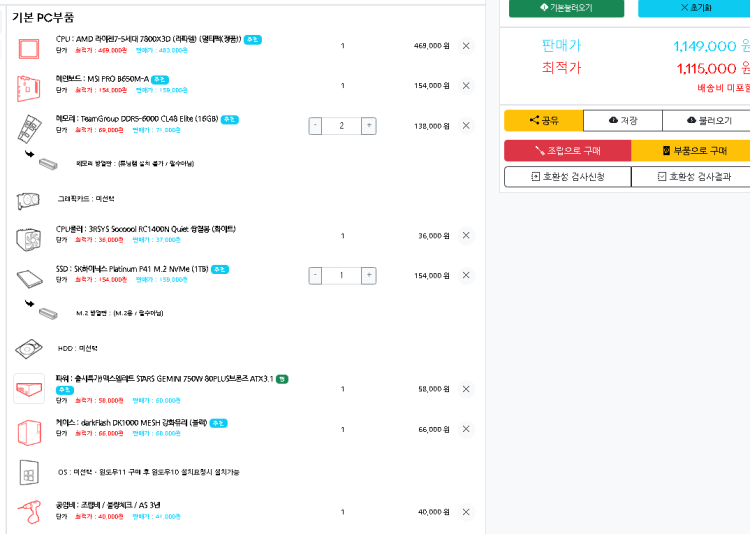Click the CPU cooler part icon
Viewport: 750px width, 534px height.
pos(29,240)
